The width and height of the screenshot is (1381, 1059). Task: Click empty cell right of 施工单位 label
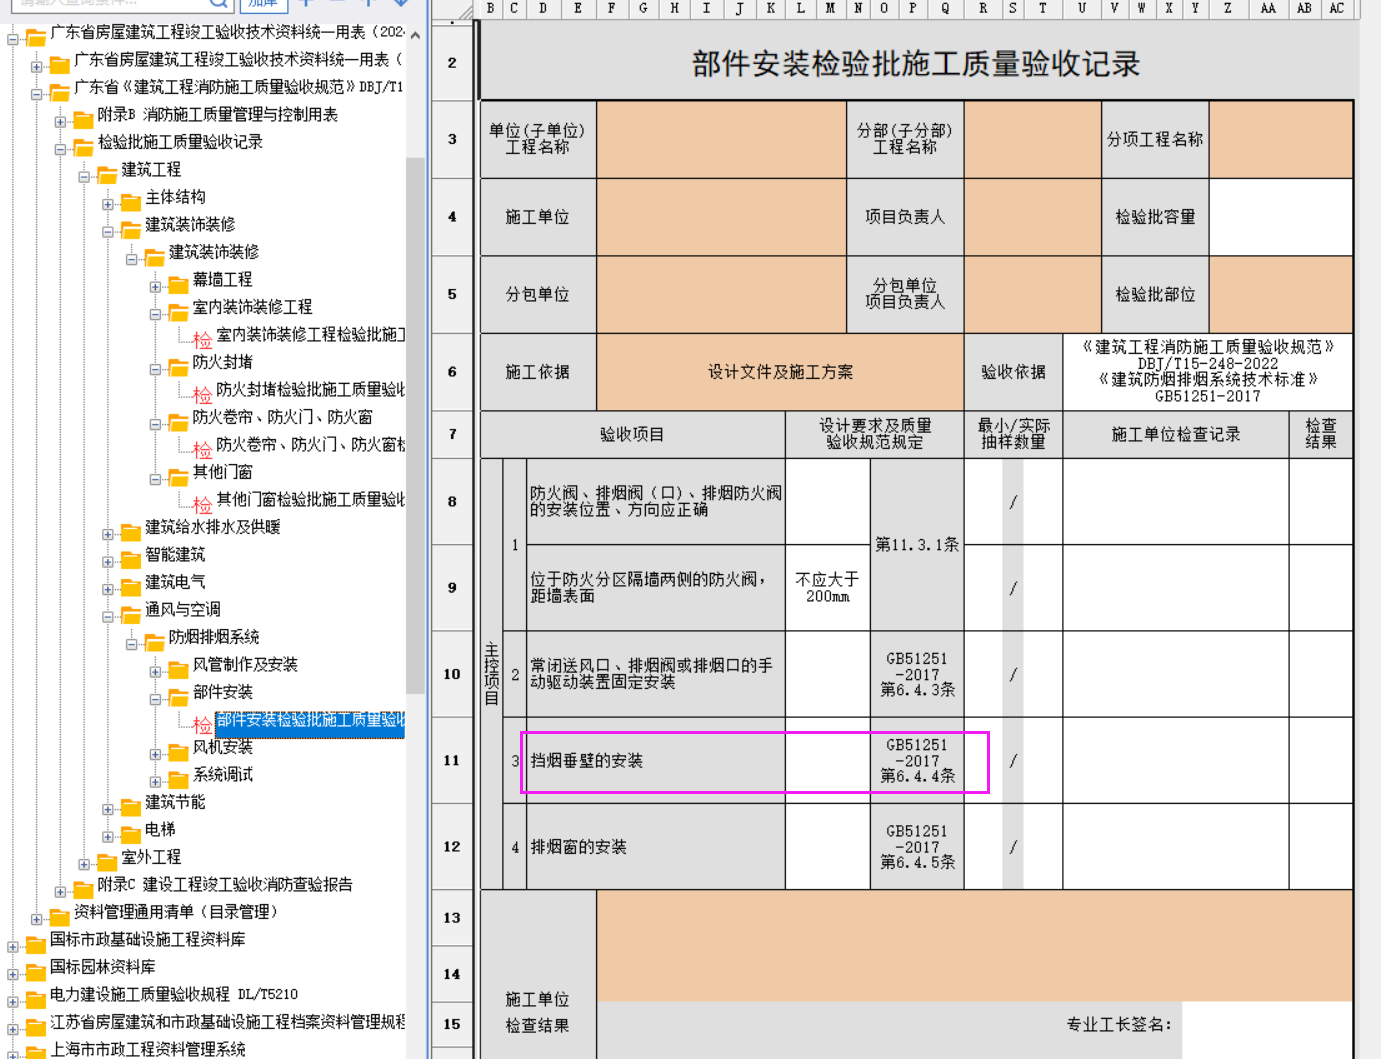(x=721, y=217)
